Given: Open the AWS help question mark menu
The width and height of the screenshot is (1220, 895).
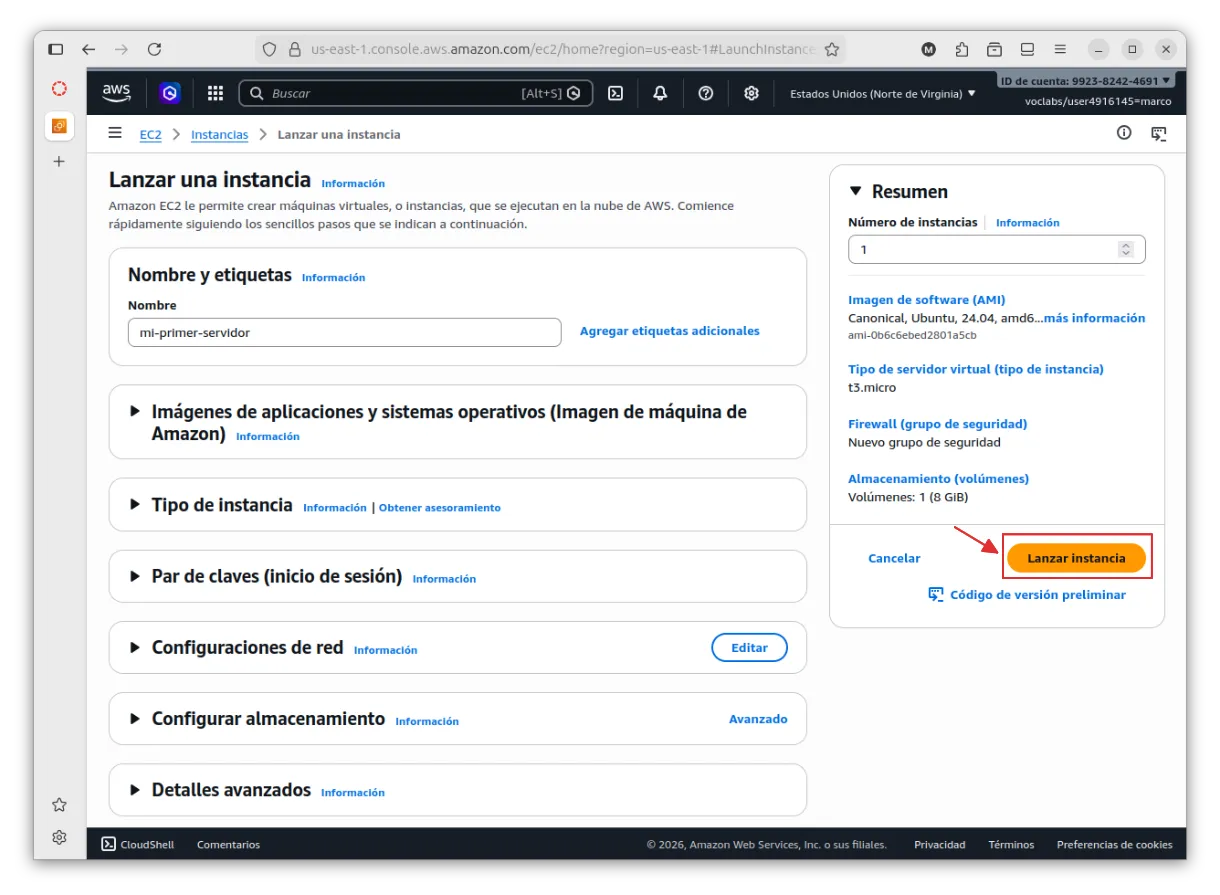Looking at the screenshot, I should tap(706, 93).
